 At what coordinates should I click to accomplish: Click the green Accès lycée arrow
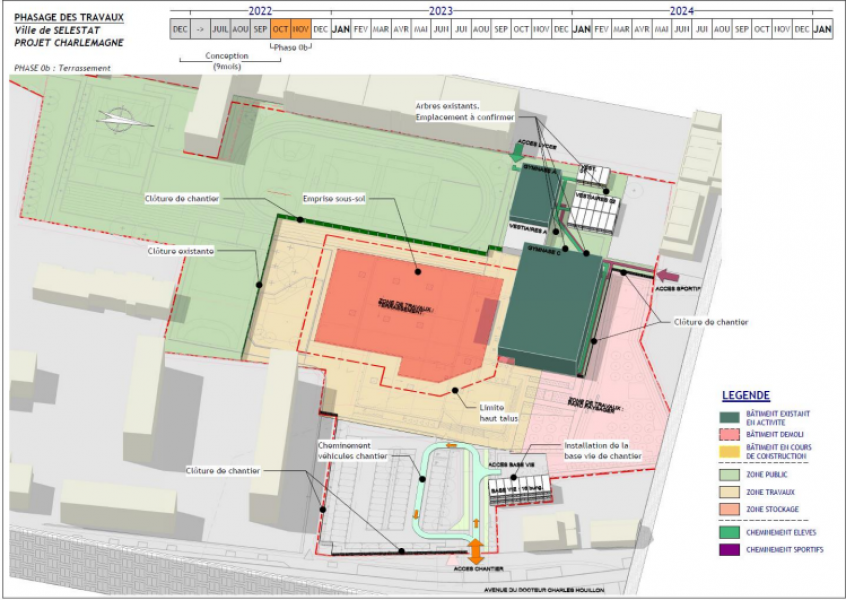click(x=518, y=153)
